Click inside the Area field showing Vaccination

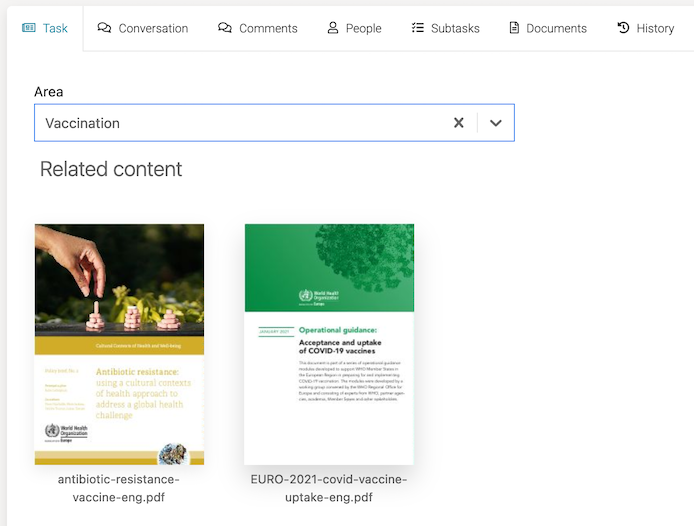tap(274, 123)
